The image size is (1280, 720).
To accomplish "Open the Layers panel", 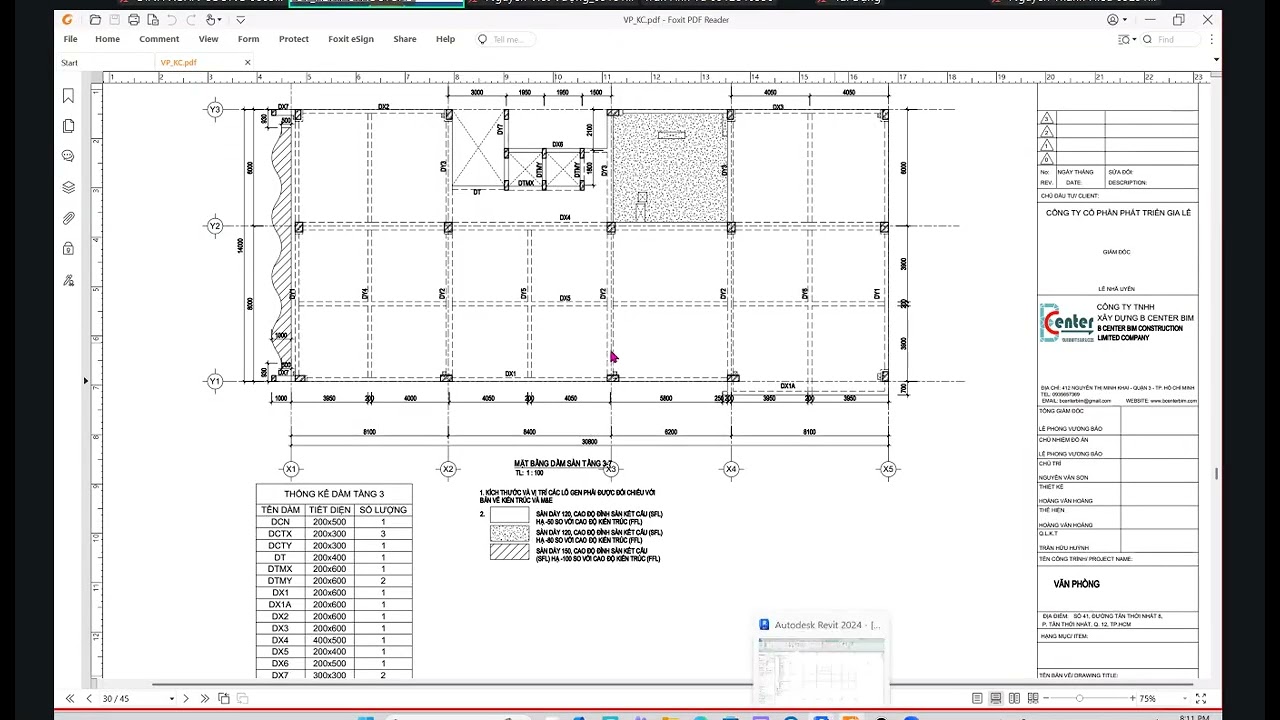I will (68, 187).
